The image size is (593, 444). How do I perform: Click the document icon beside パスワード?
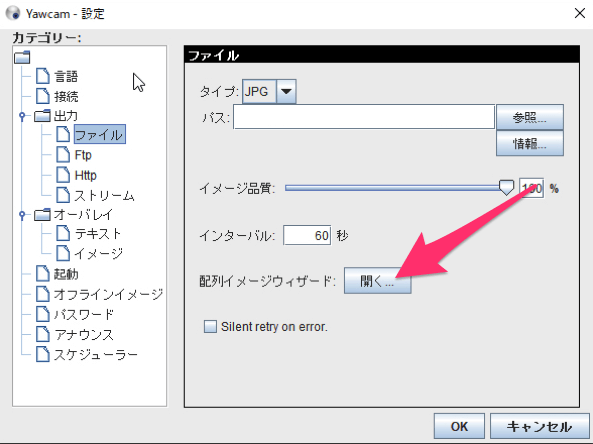(x=42, y=314)
